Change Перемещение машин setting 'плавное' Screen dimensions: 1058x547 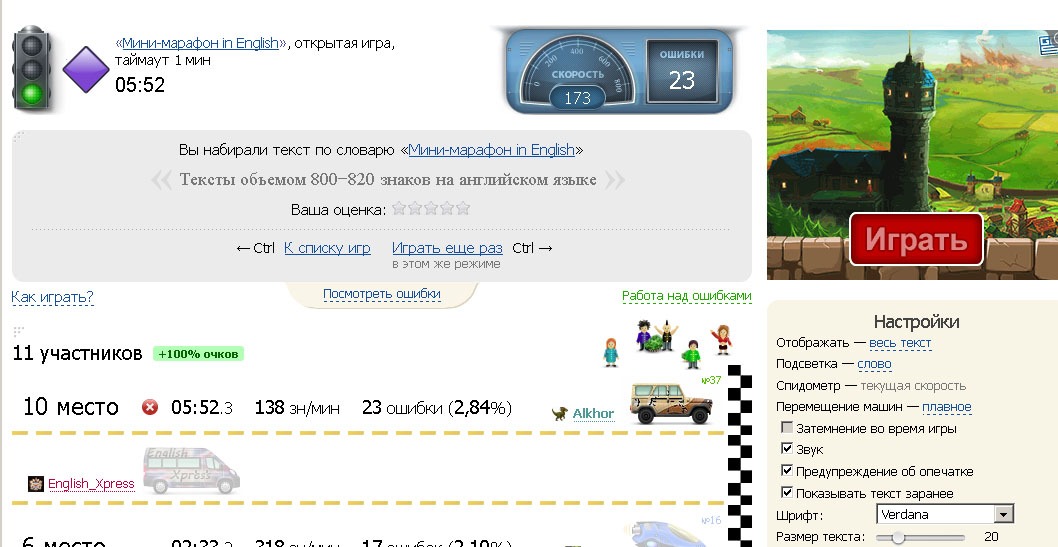946,407
